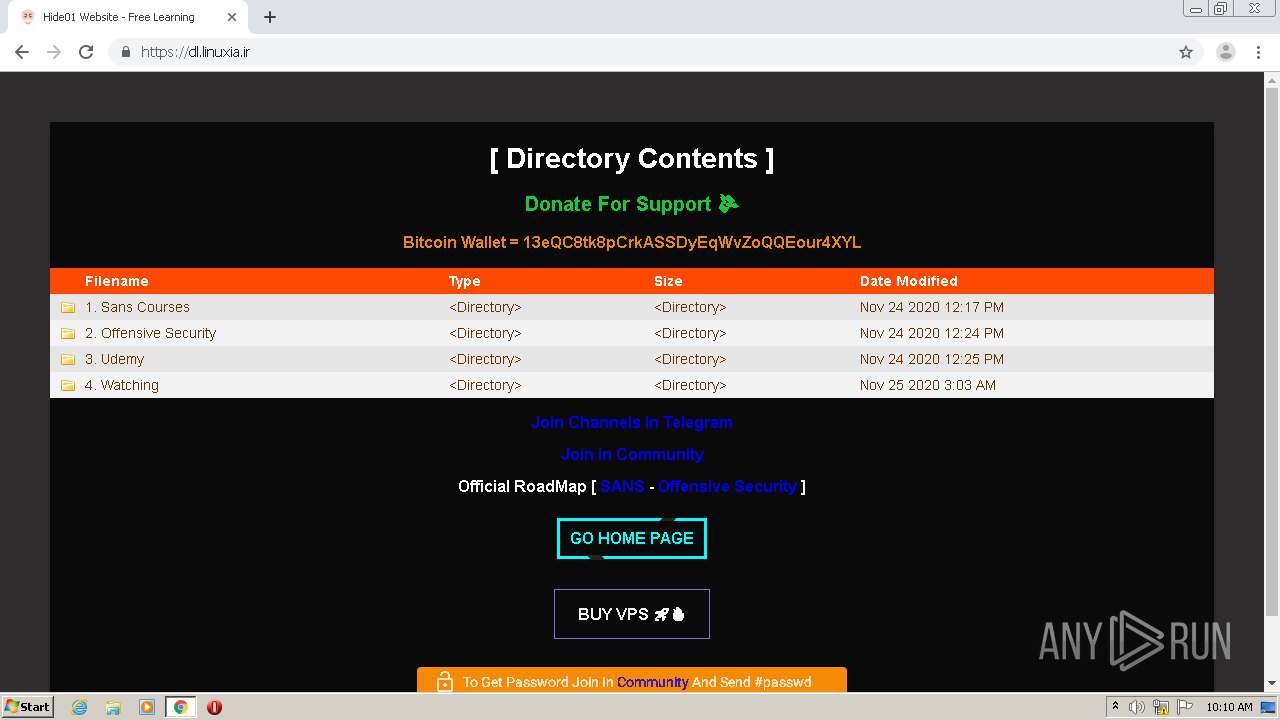
Task: Open the SANS roadmap link
Action: point(622,486)
